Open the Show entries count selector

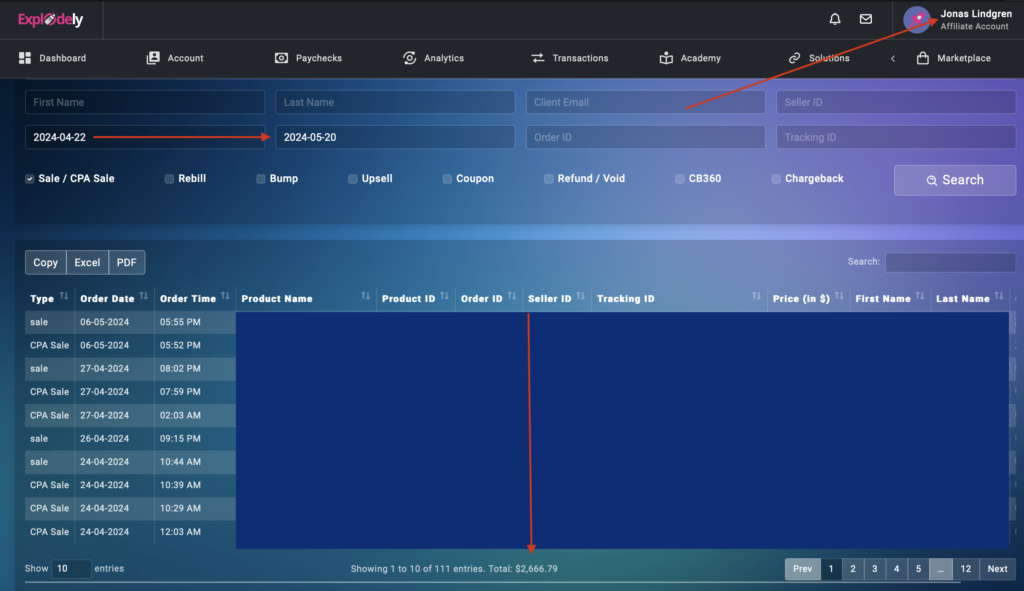pos(70,568)
